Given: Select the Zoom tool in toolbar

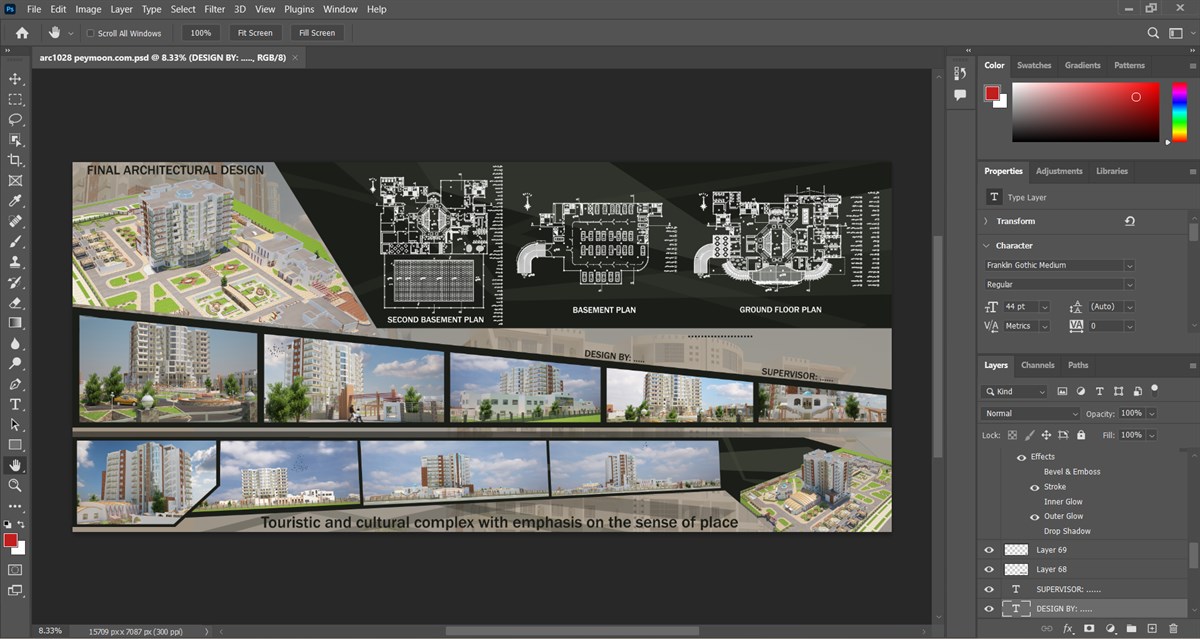Looking at the screenshot, I should 15,485.
